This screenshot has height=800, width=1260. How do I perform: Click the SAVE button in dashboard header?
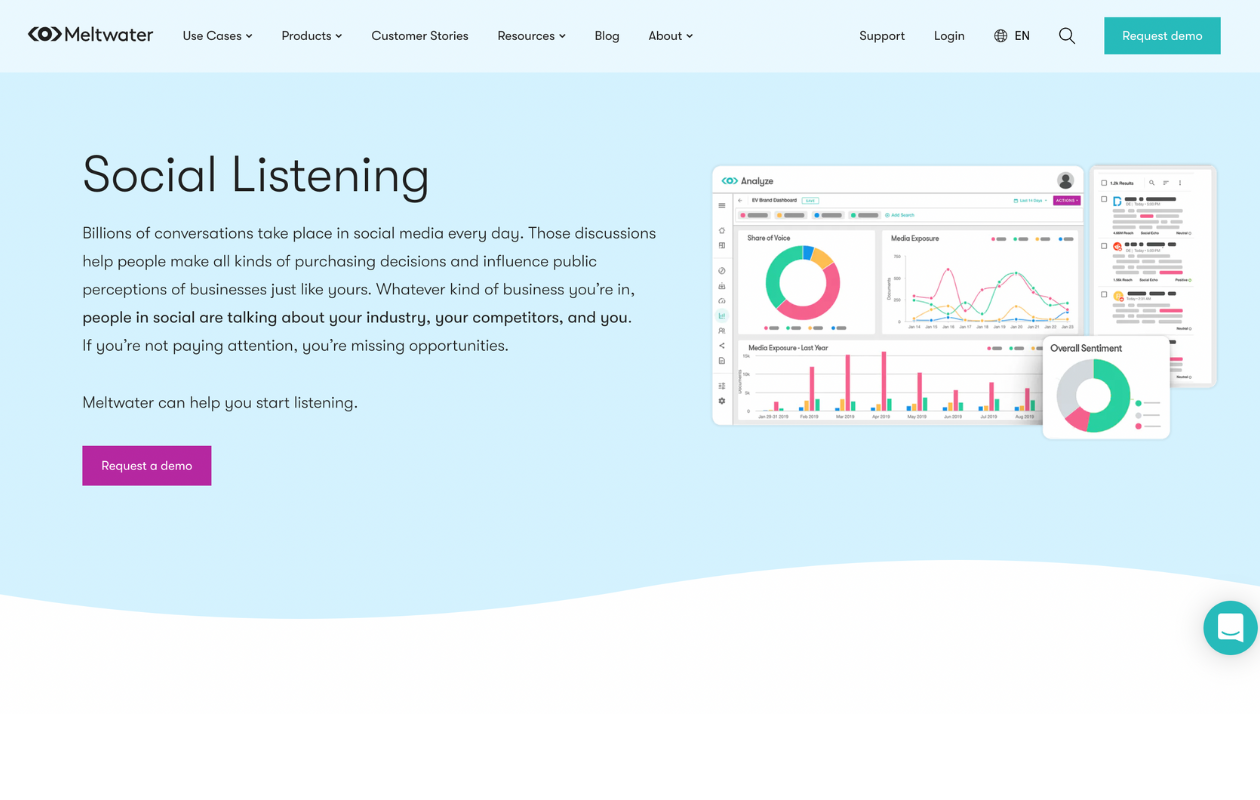tap(810, 200)
